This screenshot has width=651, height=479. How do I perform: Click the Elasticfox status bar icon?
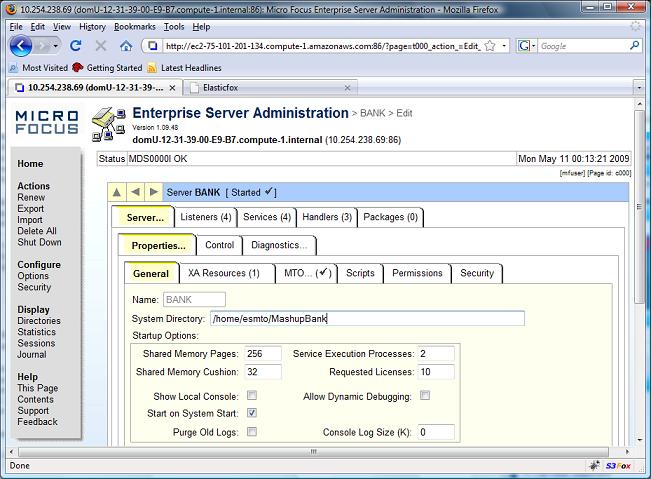[595, 466]
